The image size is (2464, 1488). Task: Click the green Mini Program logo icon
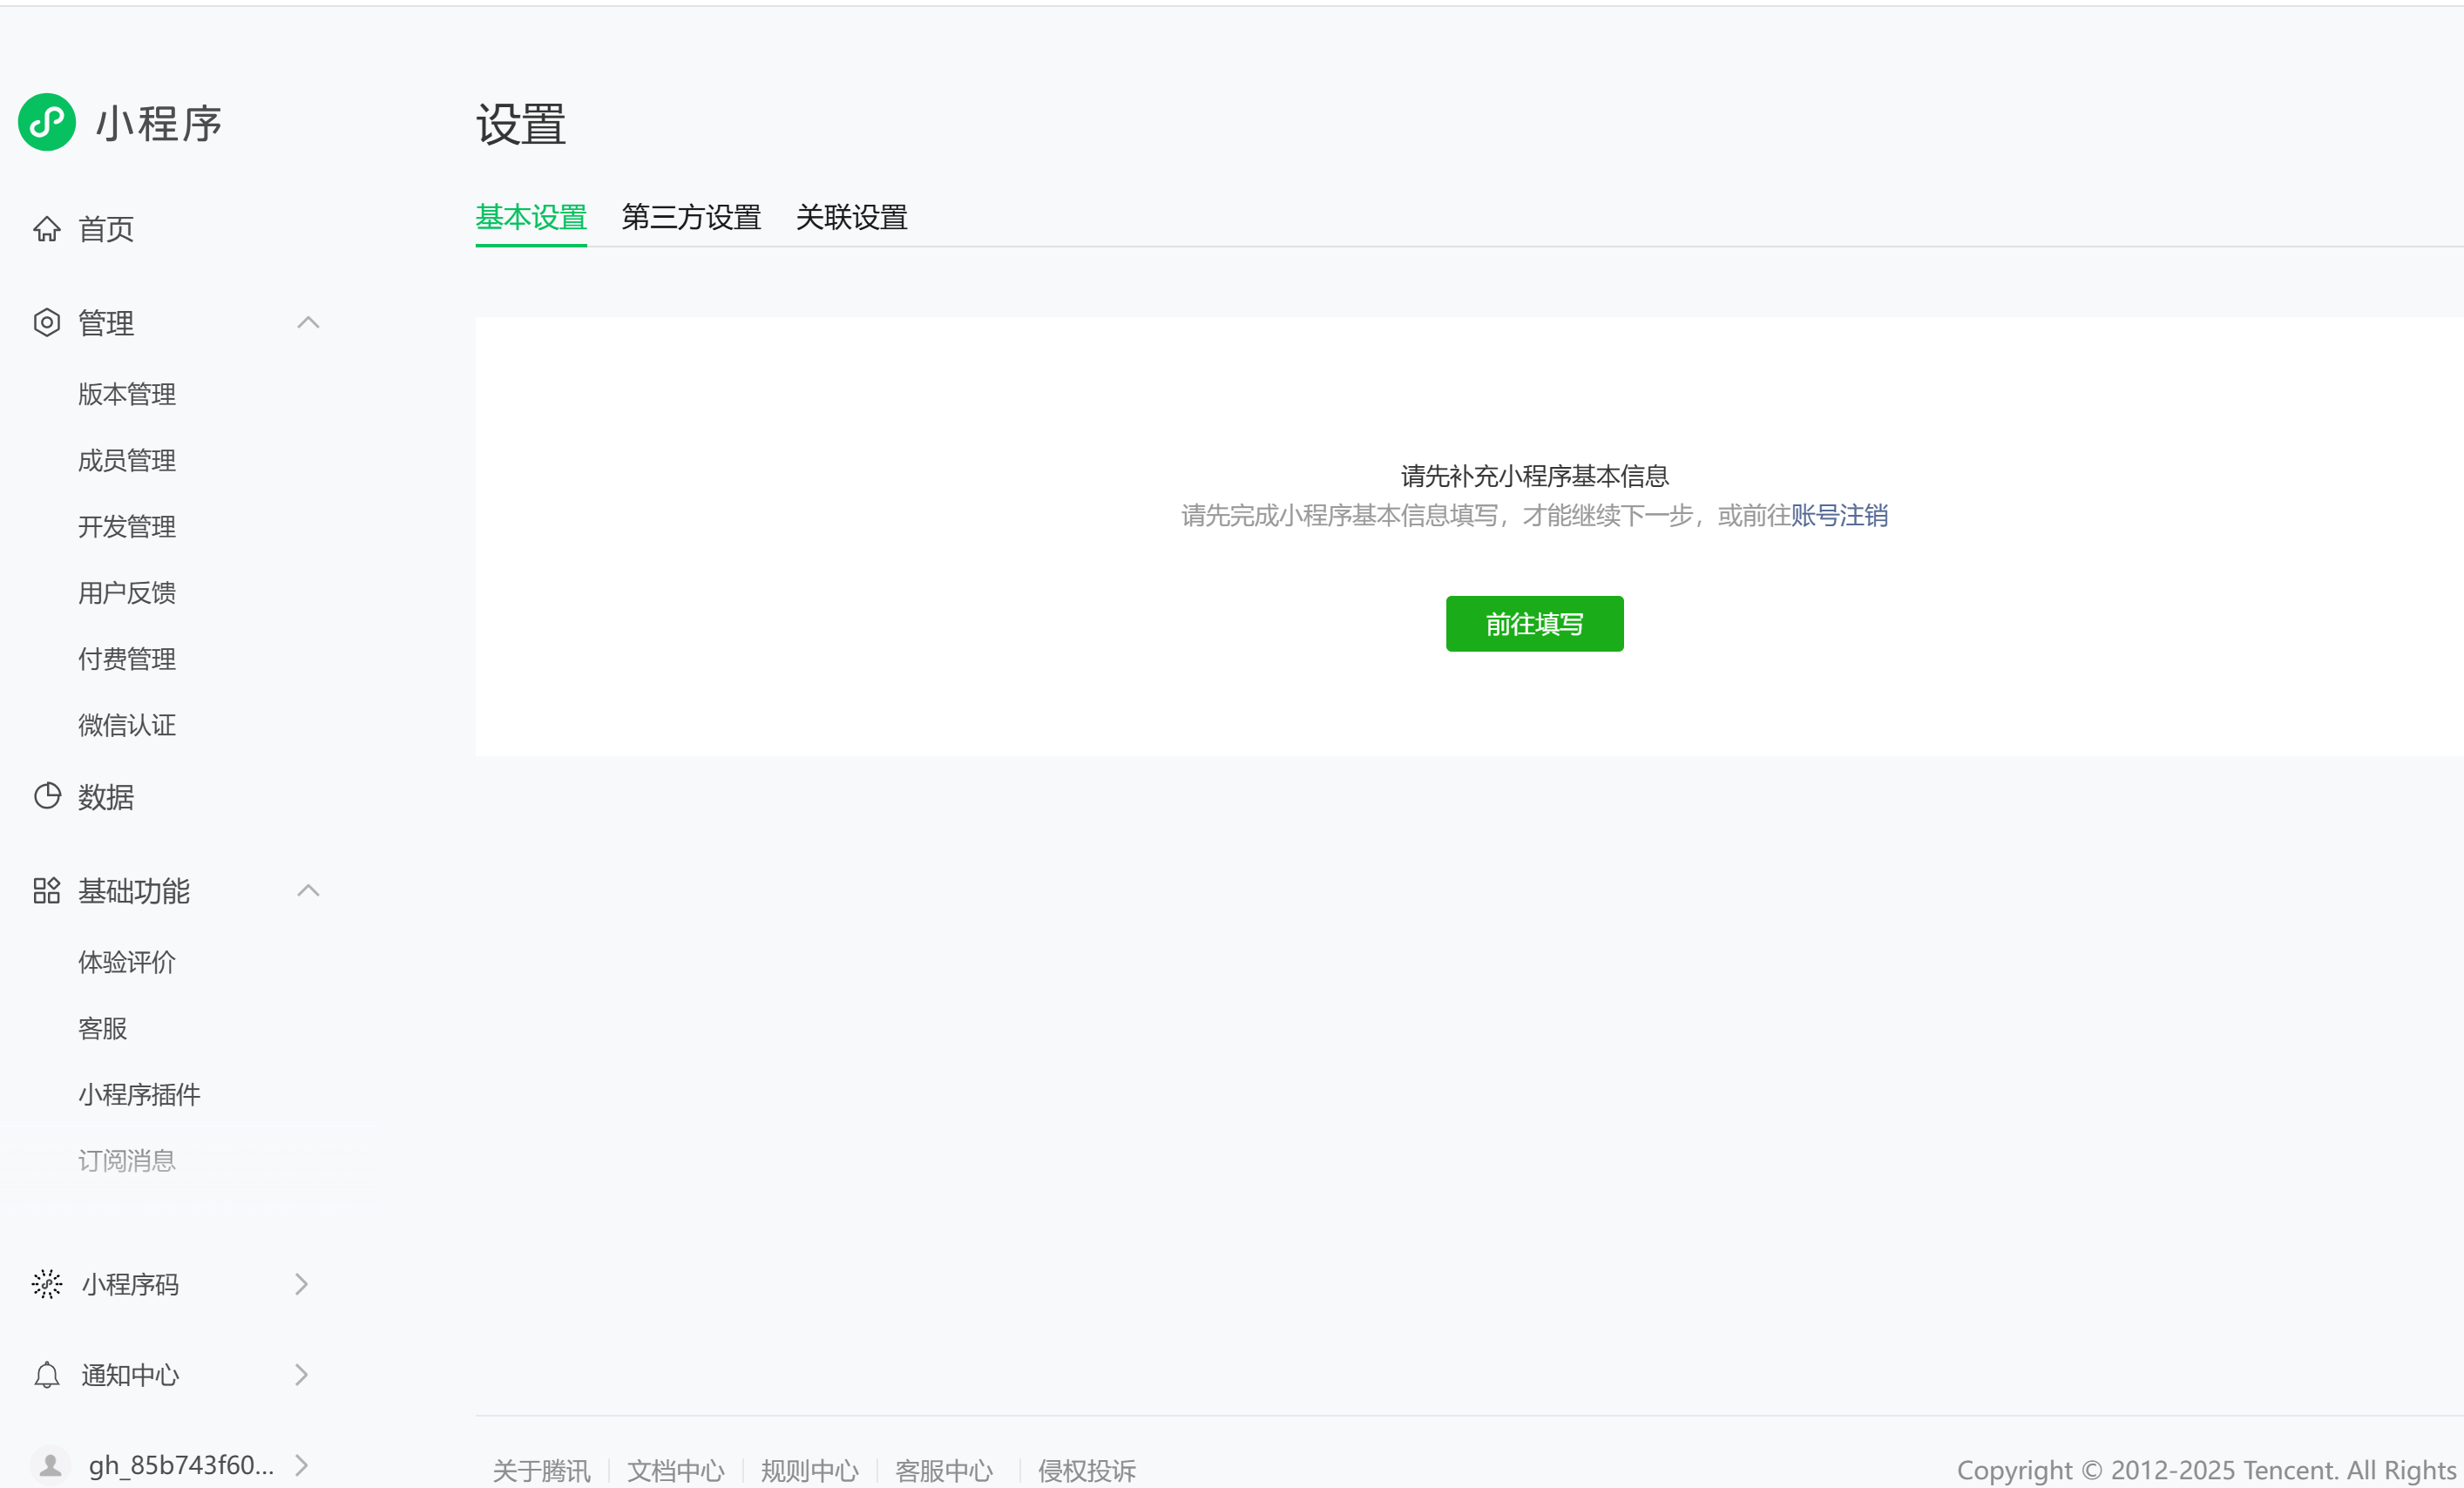tap(47, 123)
